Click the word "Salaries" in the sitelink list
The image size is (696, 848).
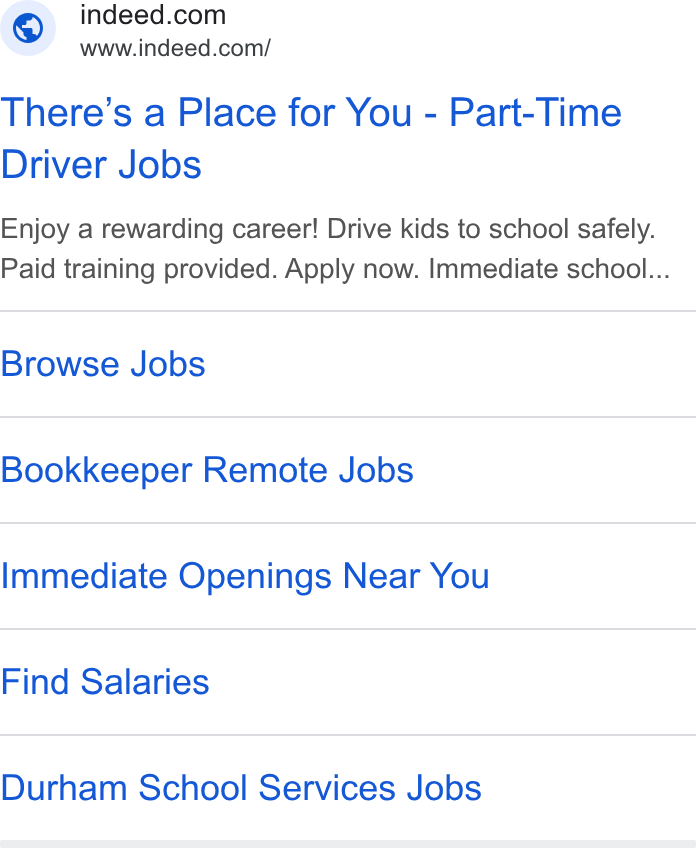144,682
